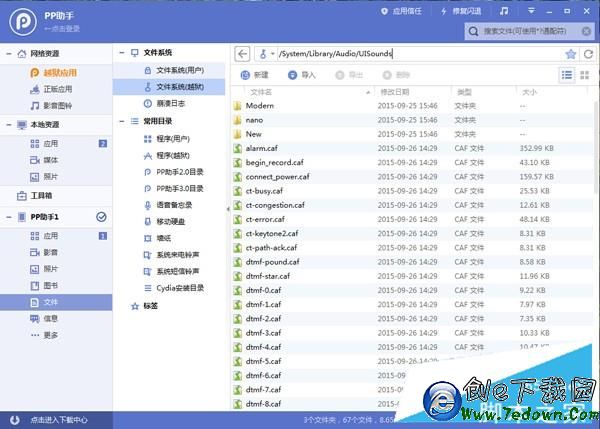Collapse the 网络资源 section
Screen dimensions: 600x429
8,54
